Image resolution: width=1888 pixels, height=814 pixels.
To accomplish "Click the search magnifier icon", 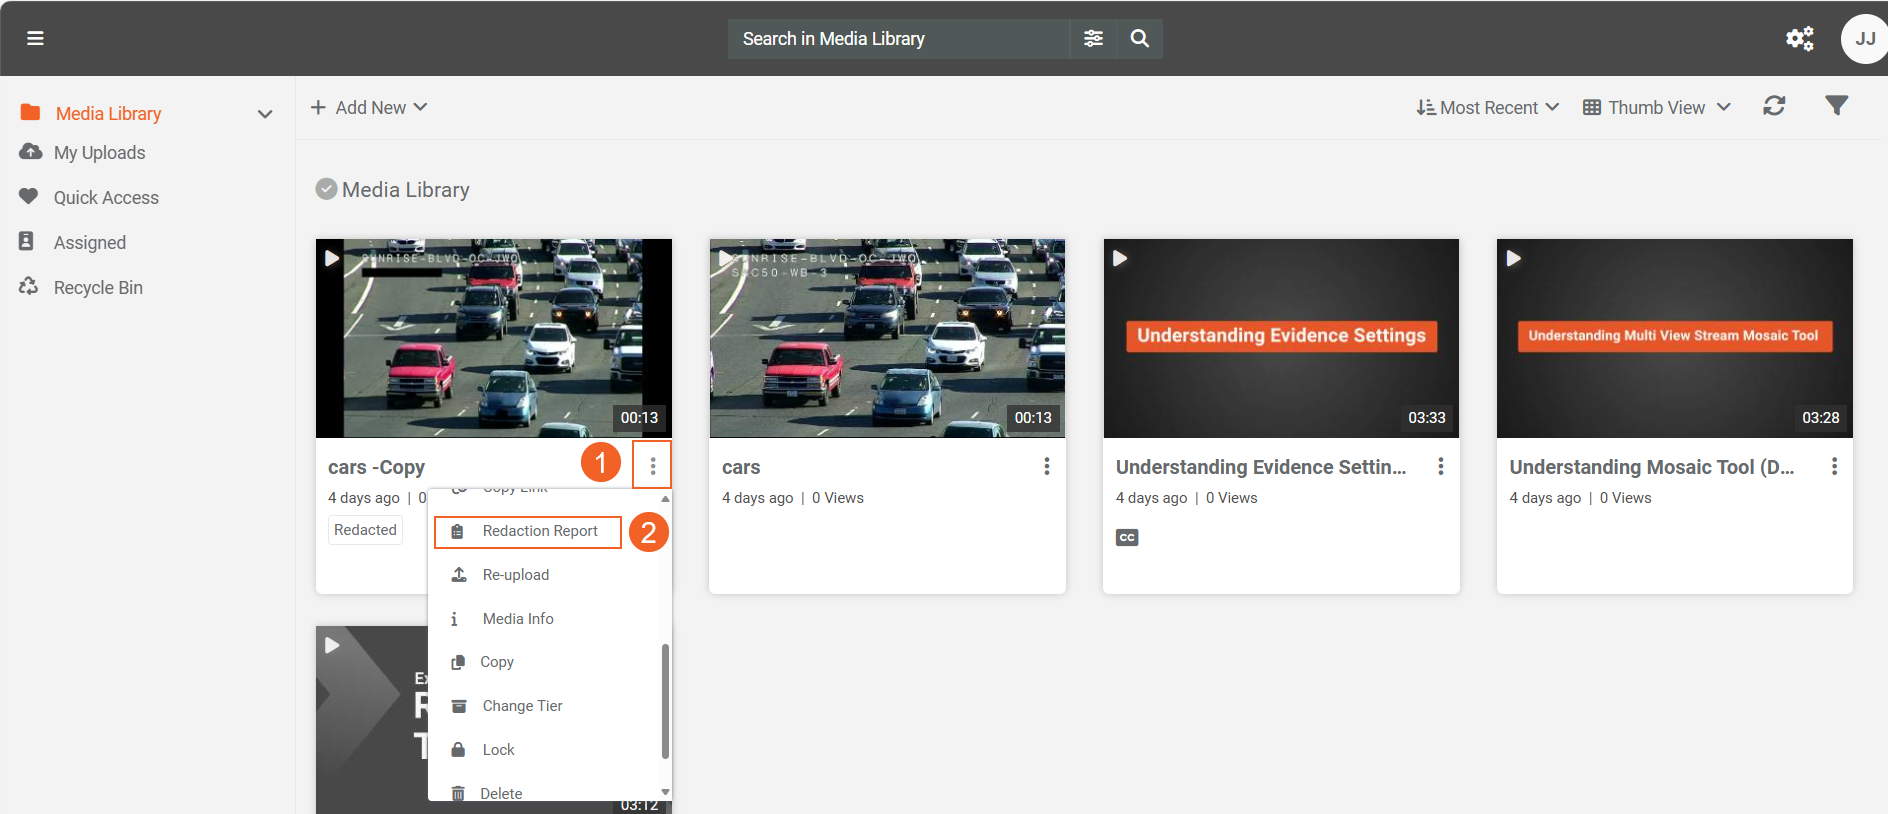I will tap(1139, 38).
